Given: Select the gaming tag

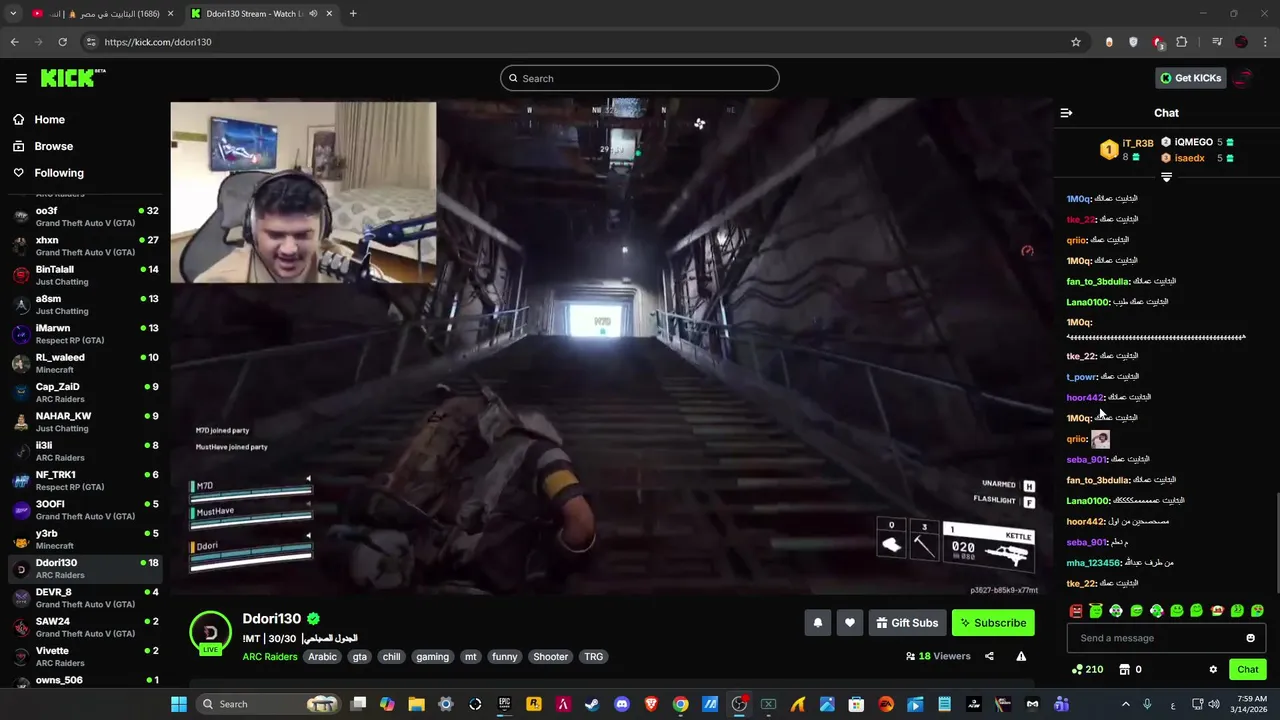Looking at the screenshot, I should coord(433,657).
